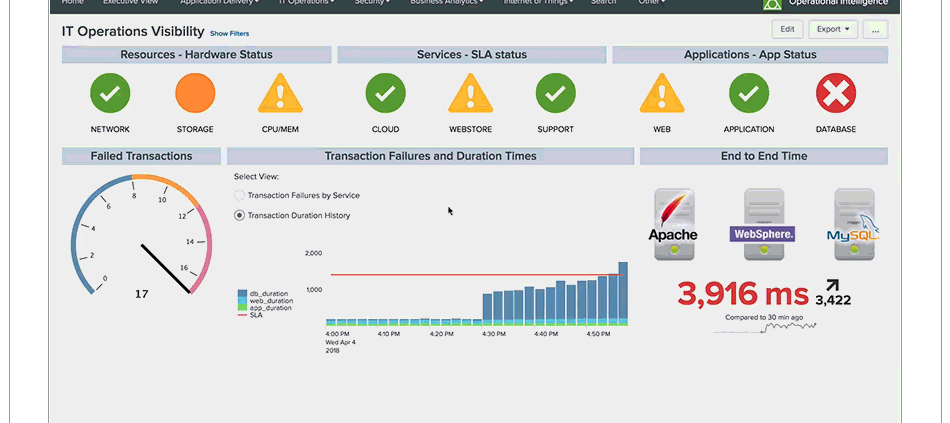Click the Compared to 30 min ago text
This screenshot has height=423, width=950.
[x=764, y=317]
